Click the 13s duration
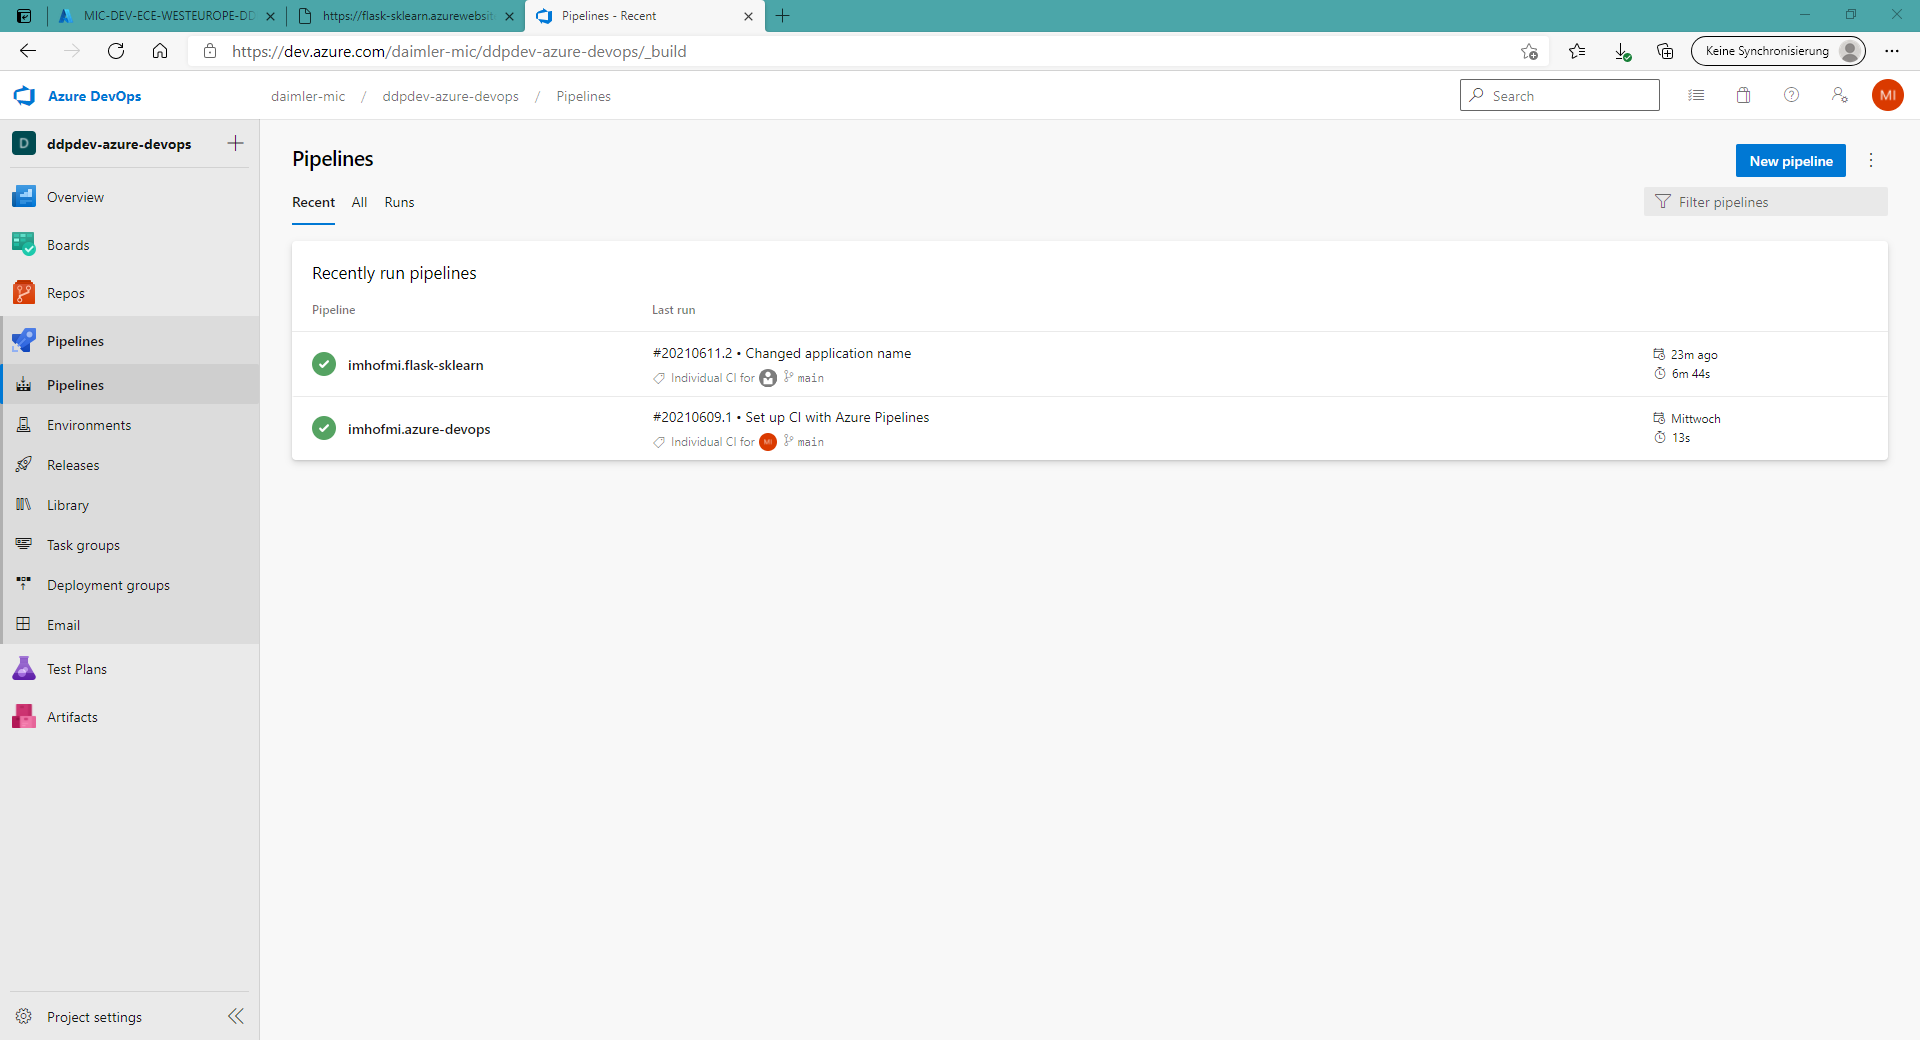This screenshot has width=1920, height=1040. (1681, 438)
